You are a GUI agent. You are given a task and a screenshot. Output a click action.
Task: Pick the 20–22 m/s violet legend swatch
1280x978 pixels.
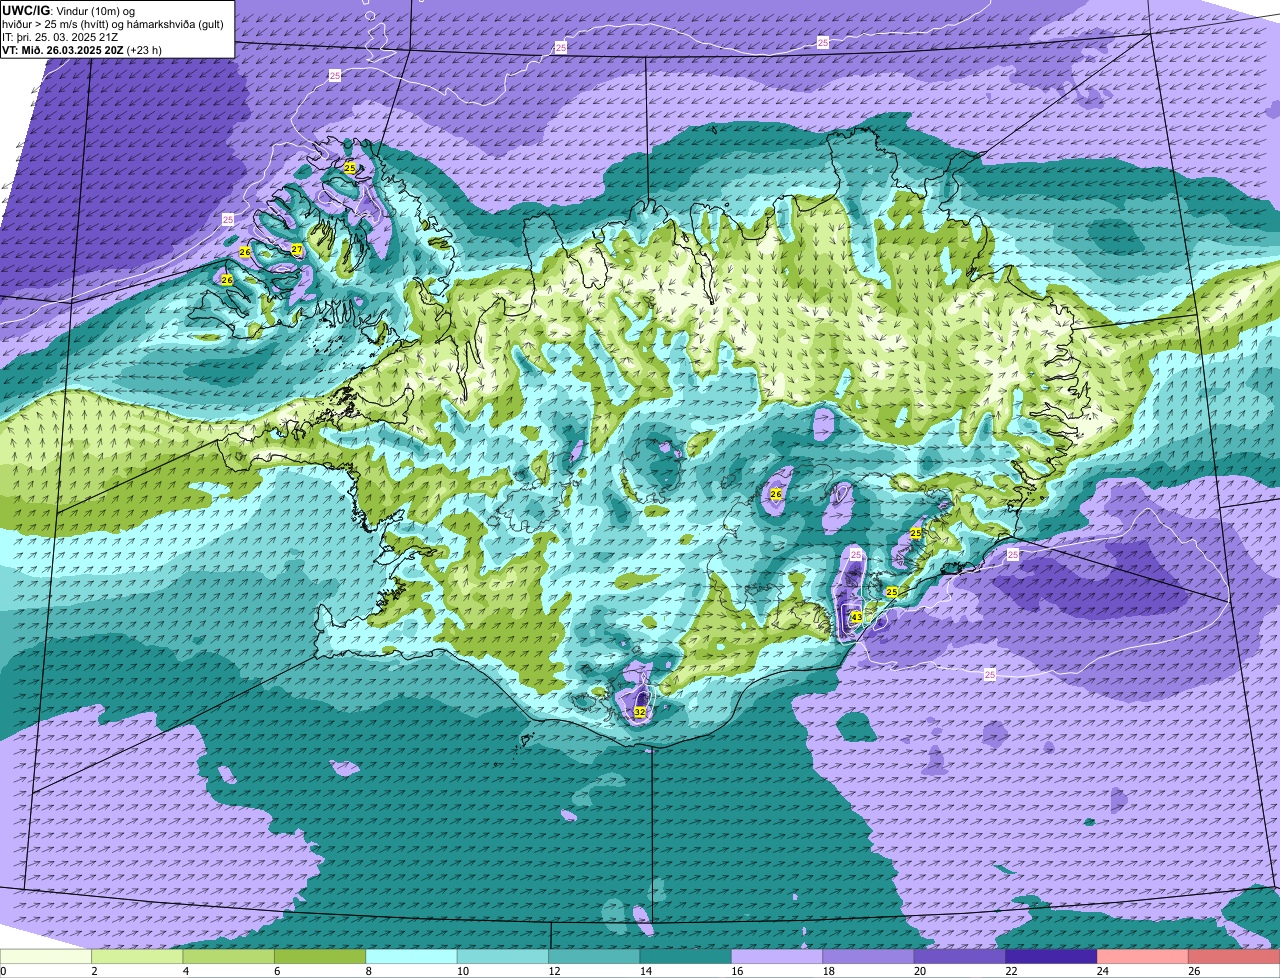960,956
